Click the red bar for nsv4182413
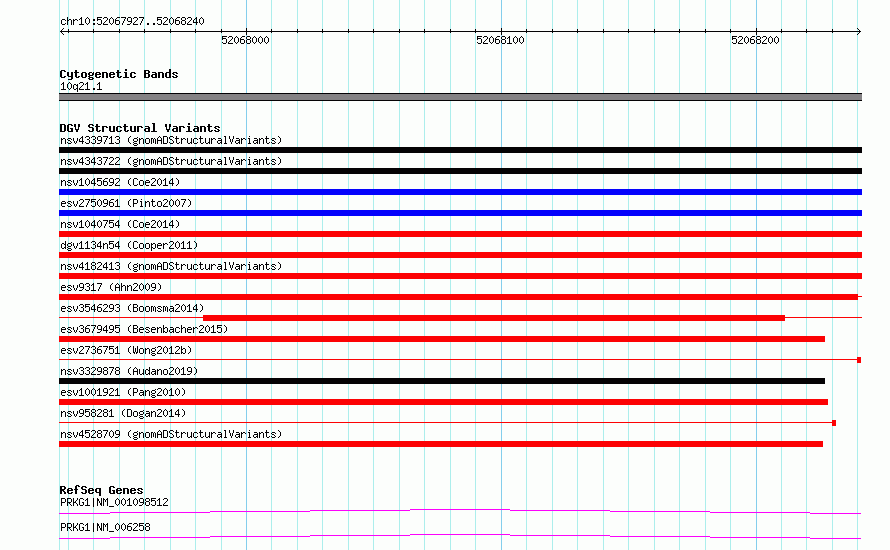 point(460,276)
